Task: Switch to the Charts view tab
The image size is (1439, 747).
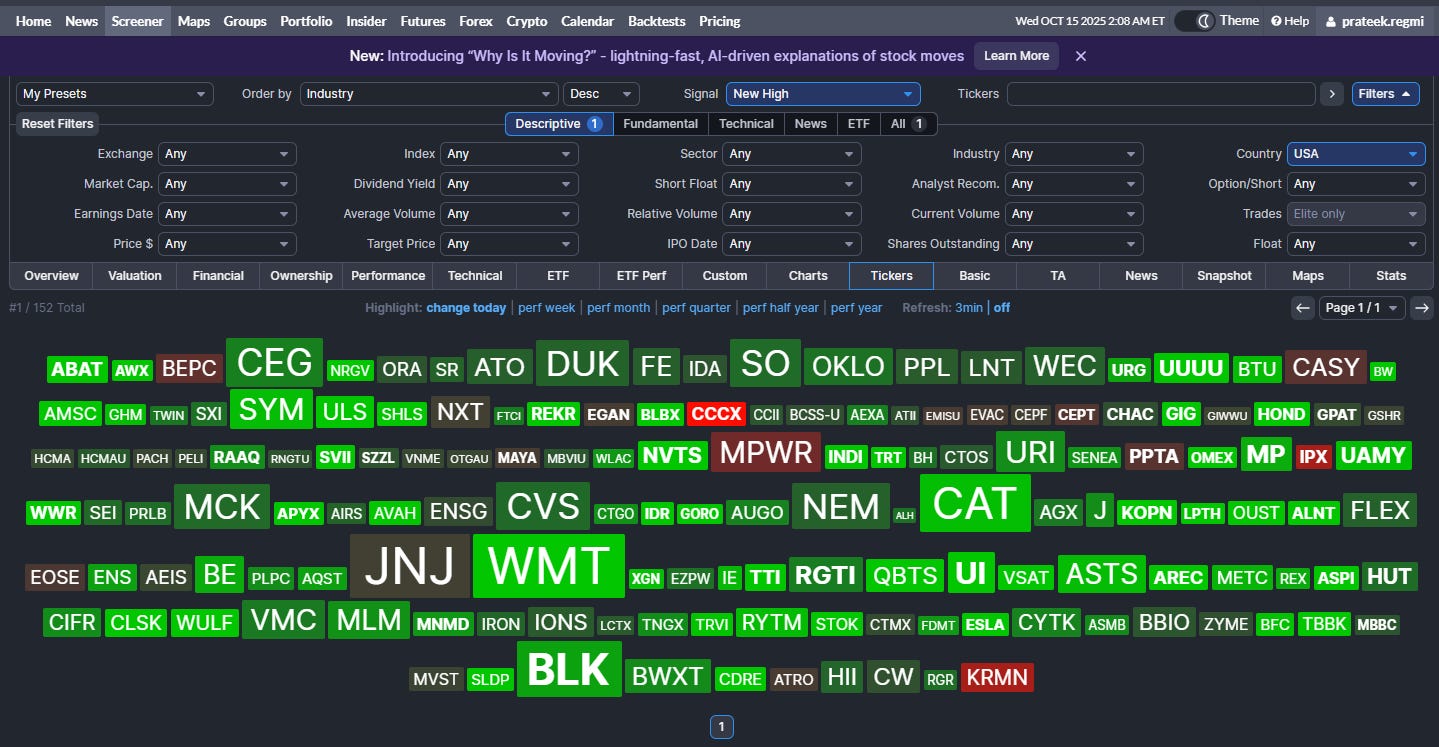Action: 808,276
